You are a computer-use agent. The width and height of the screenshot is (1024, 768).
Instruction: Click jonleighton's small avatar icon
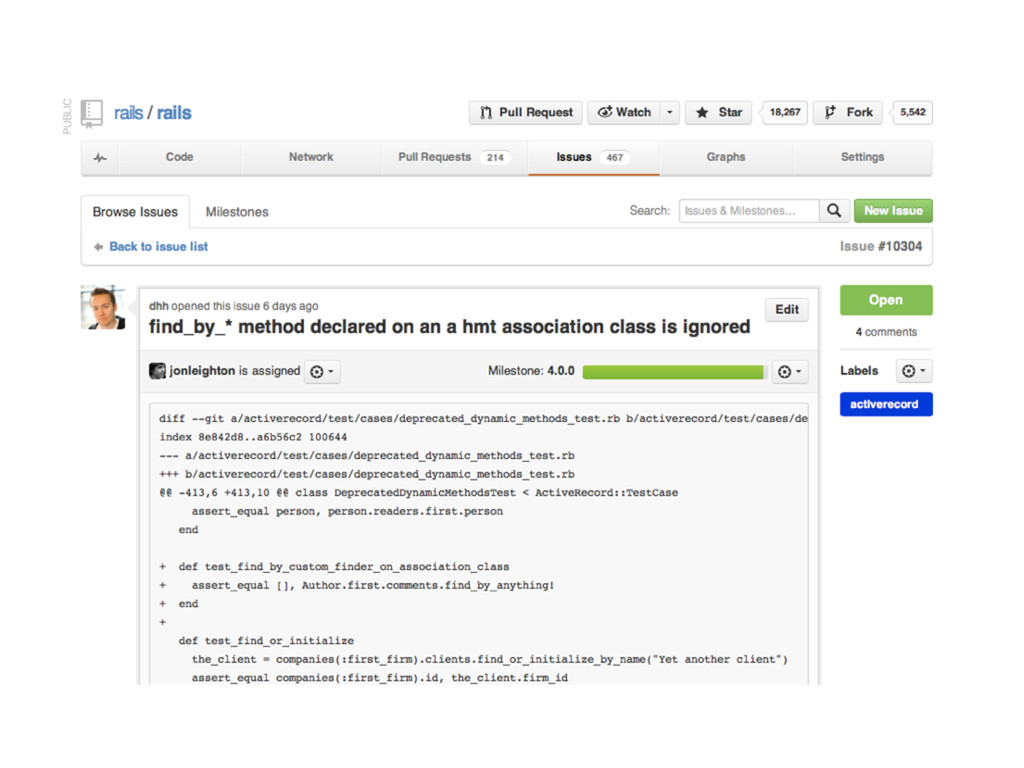click(157, 371)
